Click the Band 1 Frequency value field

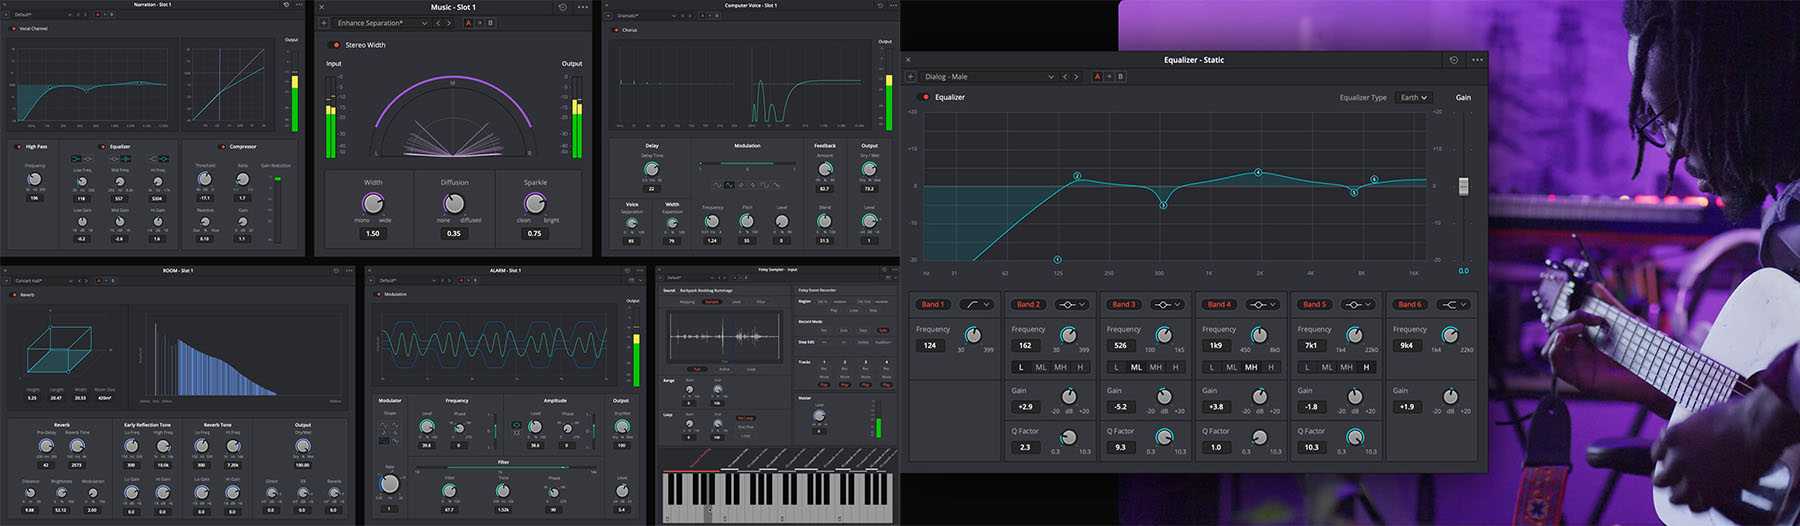tap(930, 346)
